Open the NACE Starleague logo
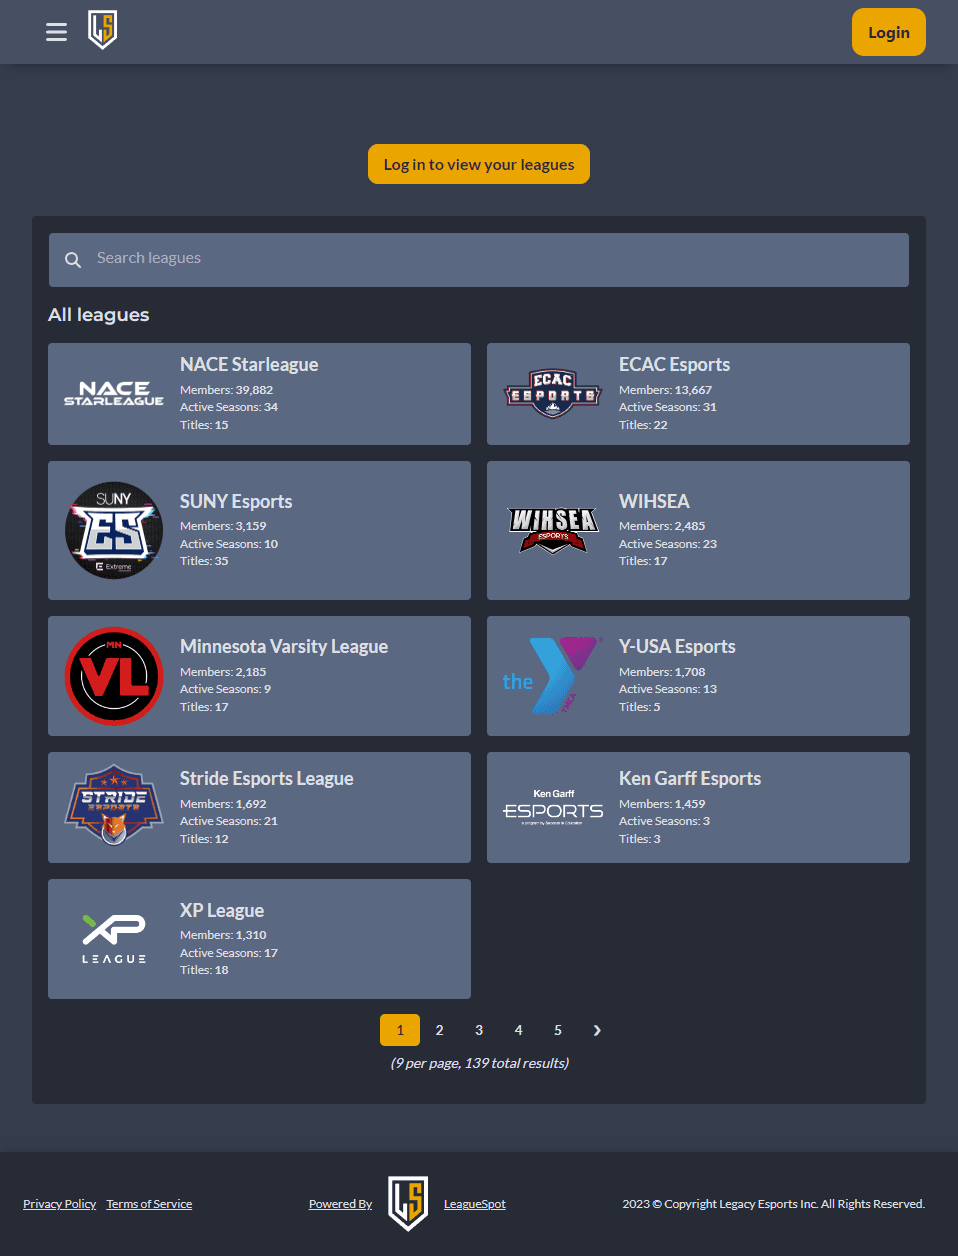Image resolution: width=958 pixels, height=1256 pixels. click(114, 394)
